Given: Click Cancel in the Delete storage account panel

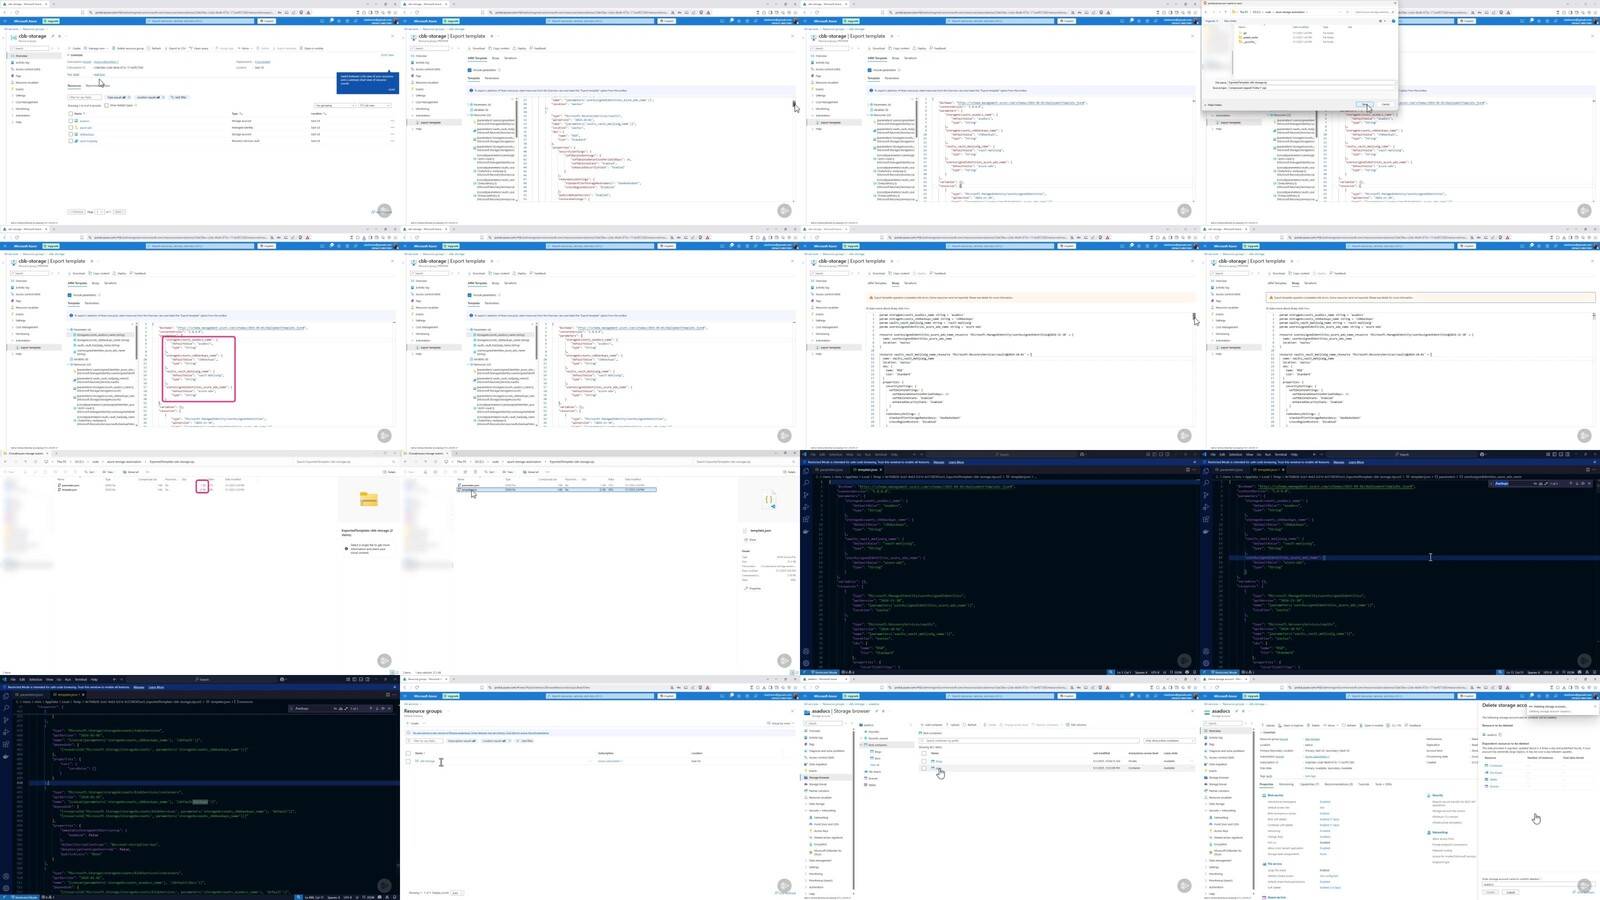Looking at the screenshot, I should pyautogui.click(x=1510, y=892).
